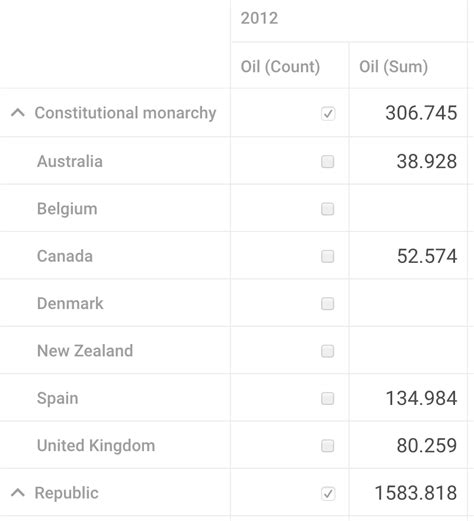Toggle Spain Oil Count checkbox
The image size is (474, 521).
328,398
